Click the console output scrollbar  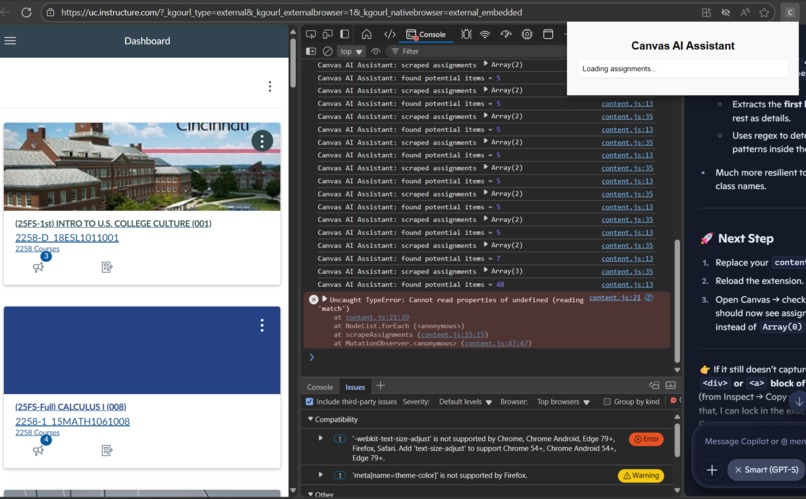point(677,301)
